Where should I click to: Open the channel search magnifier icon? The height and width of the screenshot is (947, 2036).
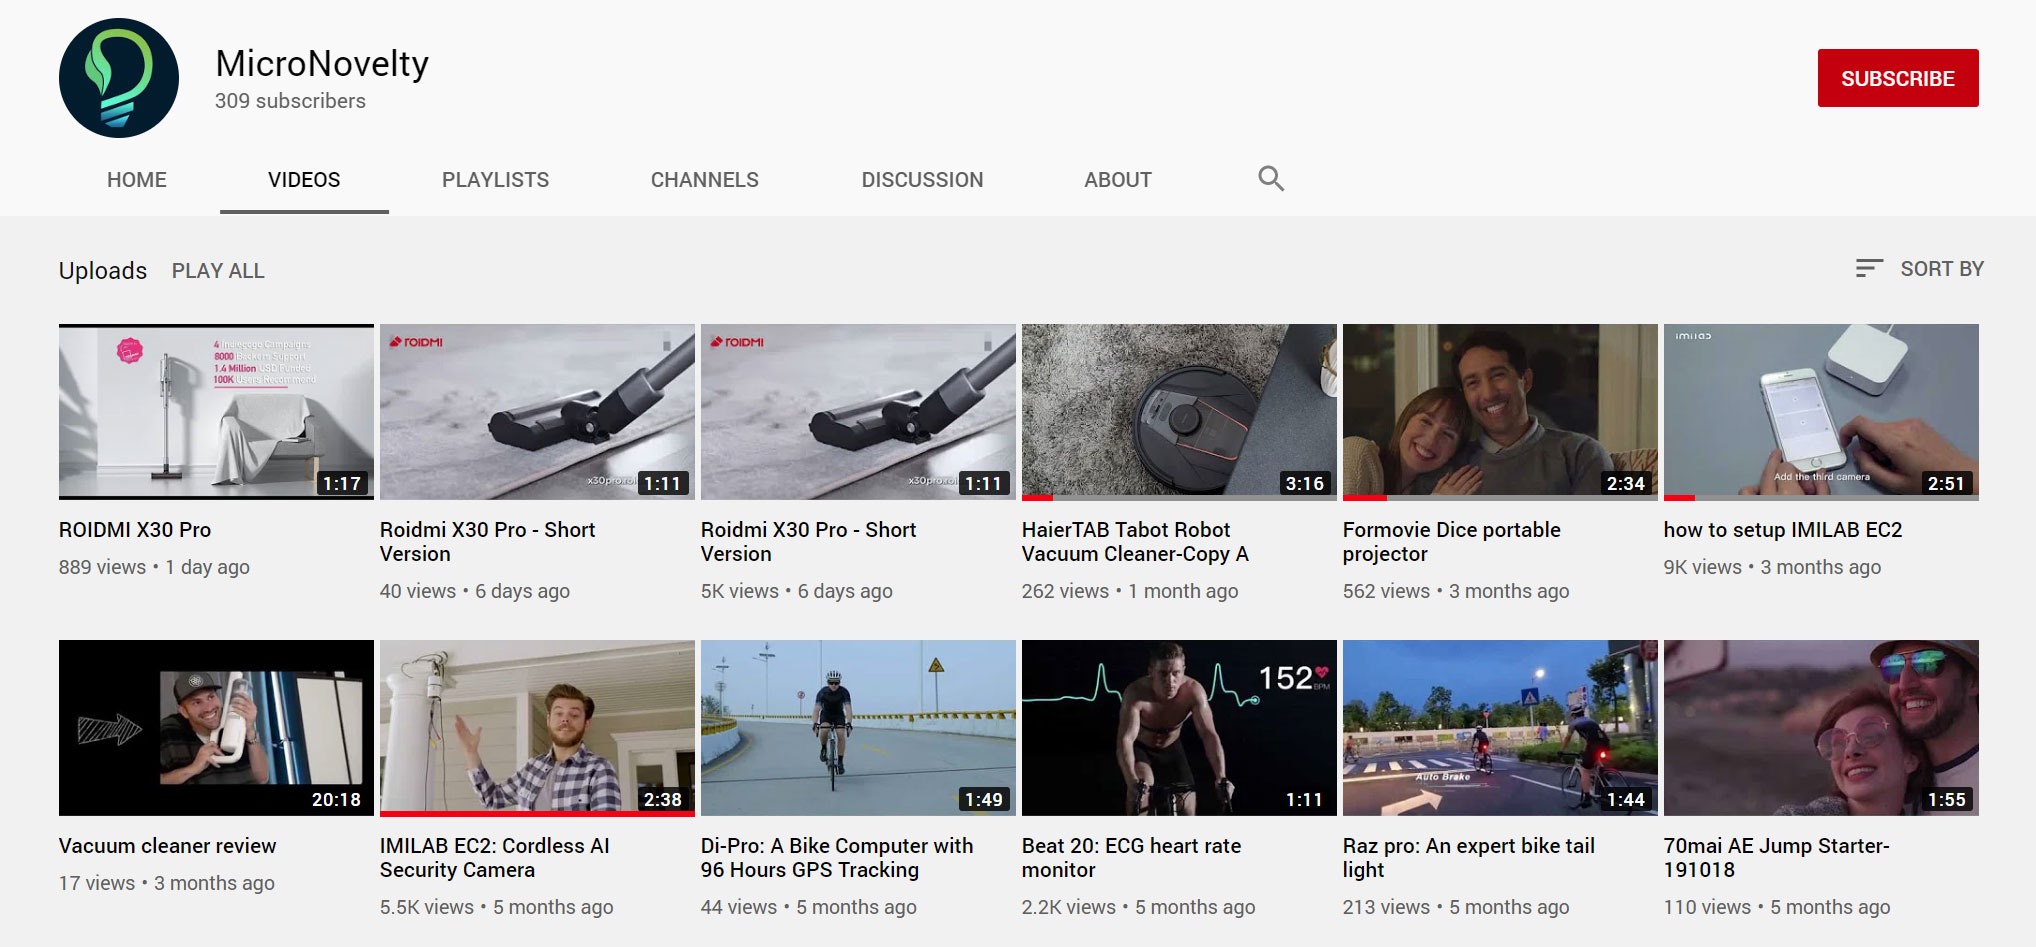pyautogui.click(x=1271, y=179)
